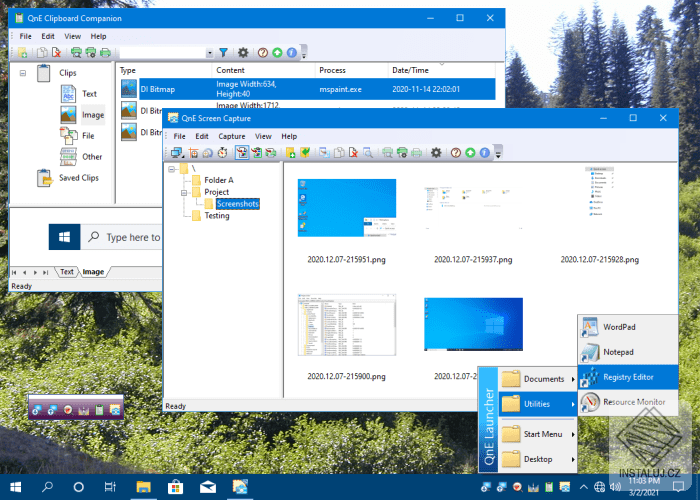The image size is (700, 500).
Task: Launch Registry Editor from the Utilities submenu
Action: 629,377
